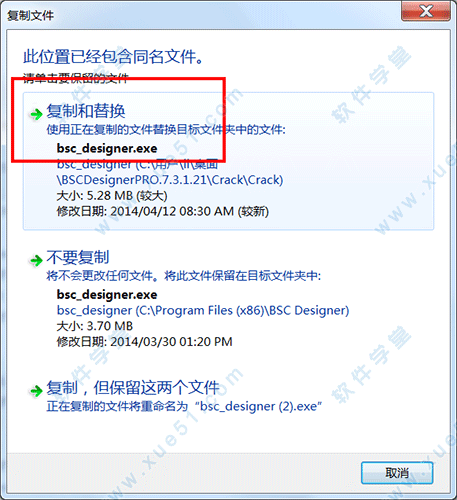Click the Program Files (x86) path link
The image size is (457, 500).
(x=203, y=310)
